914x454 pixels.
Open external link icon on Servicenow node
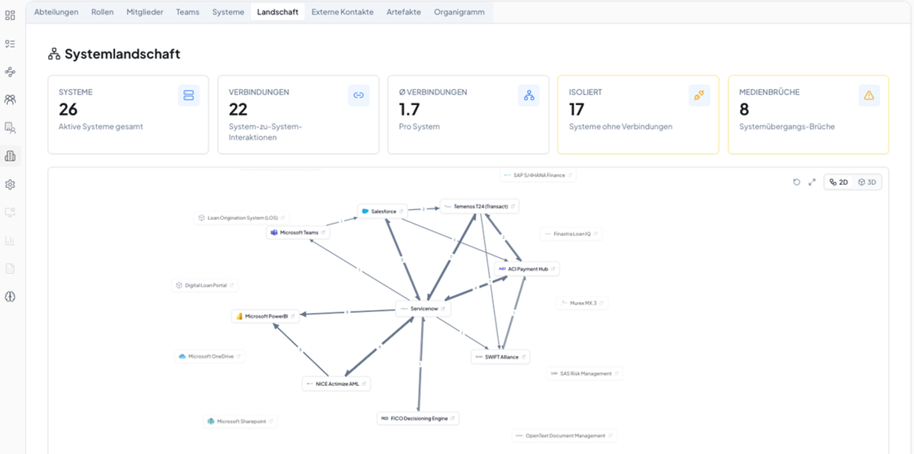pos(444,308)
